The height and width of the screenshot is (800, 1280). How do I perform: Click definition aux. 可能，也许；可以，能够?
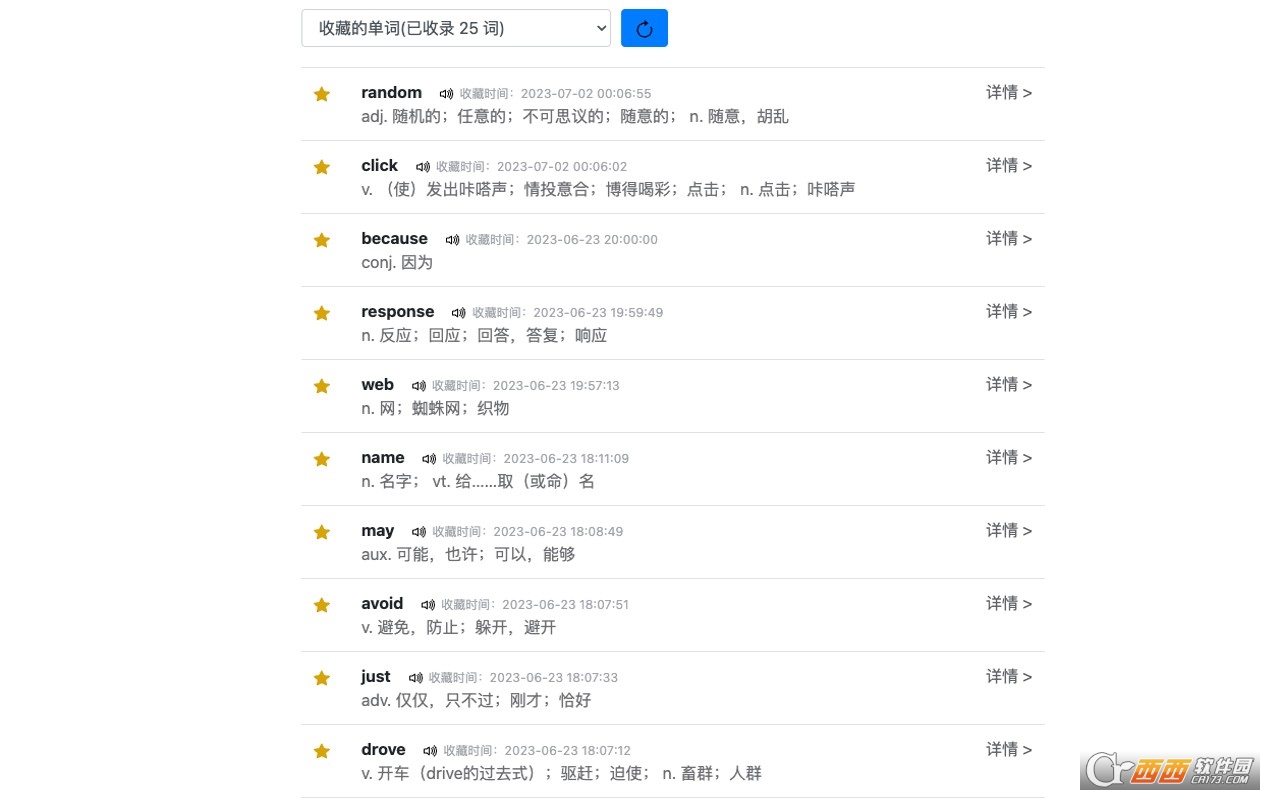pos(468,554)
